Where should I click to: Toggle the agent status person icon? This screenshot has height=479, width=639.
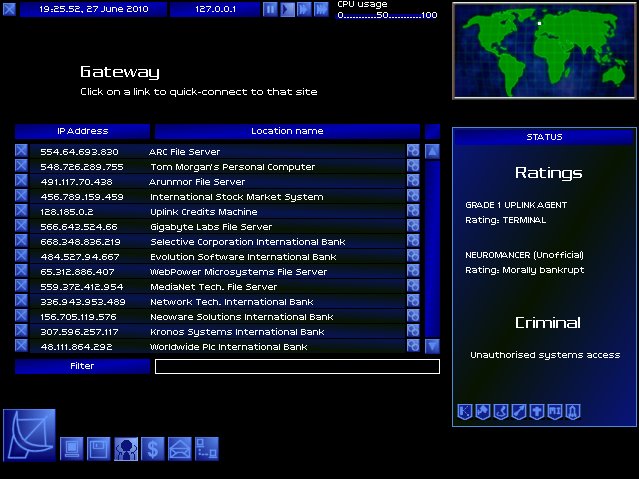[x=126, y=449]
